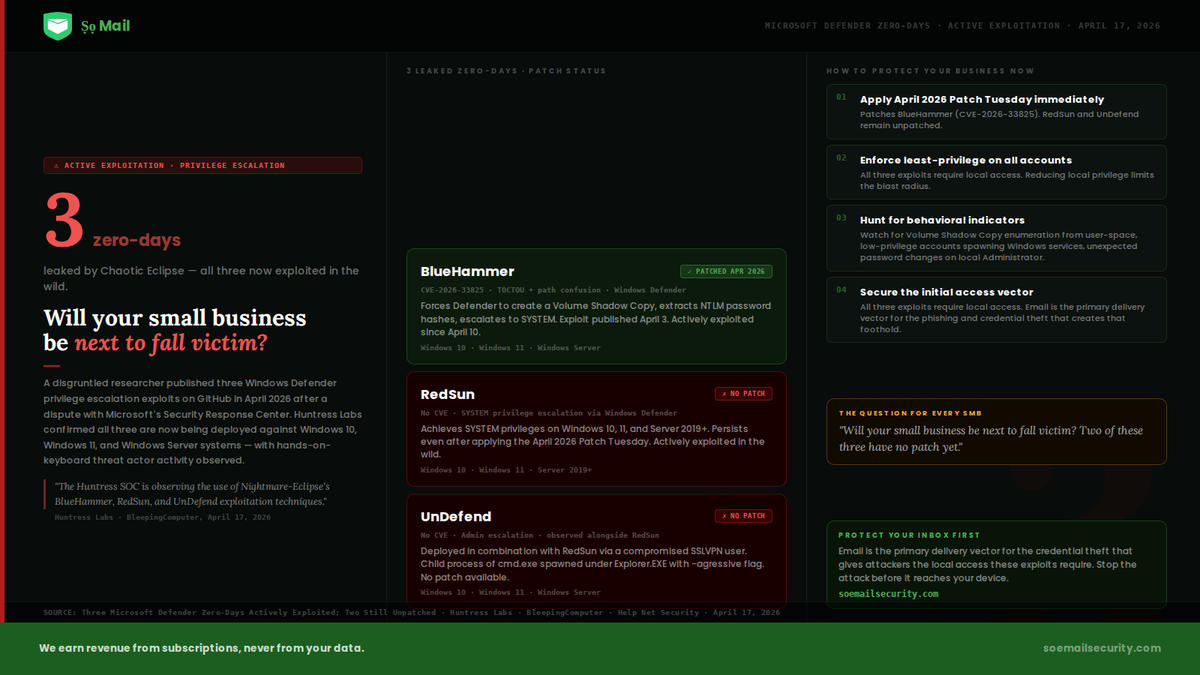
Task: Click the red "zero-days" label beside the 3
Action: 137,240
